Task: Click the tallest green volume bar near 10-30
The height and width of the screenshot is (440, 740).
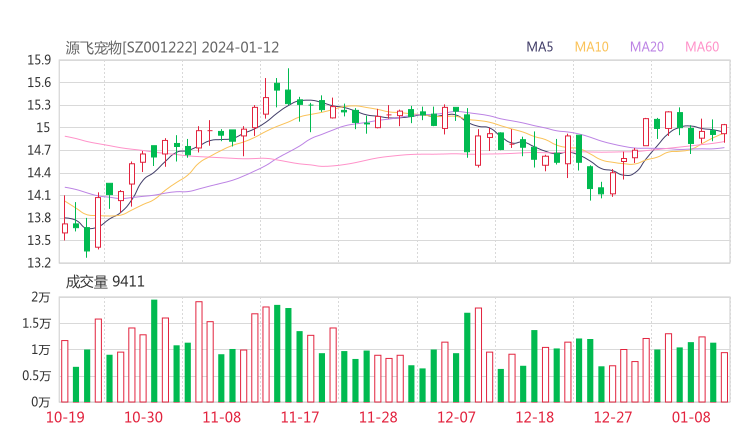Action: tap(154, 351)
